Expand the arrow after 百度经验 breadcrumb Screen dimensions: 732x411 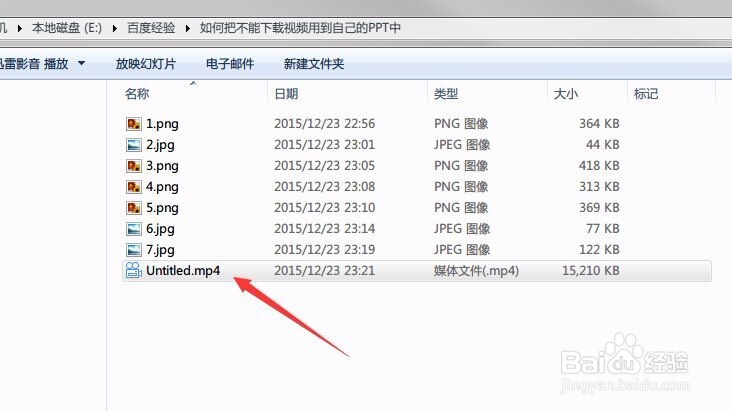pos(188,28)
